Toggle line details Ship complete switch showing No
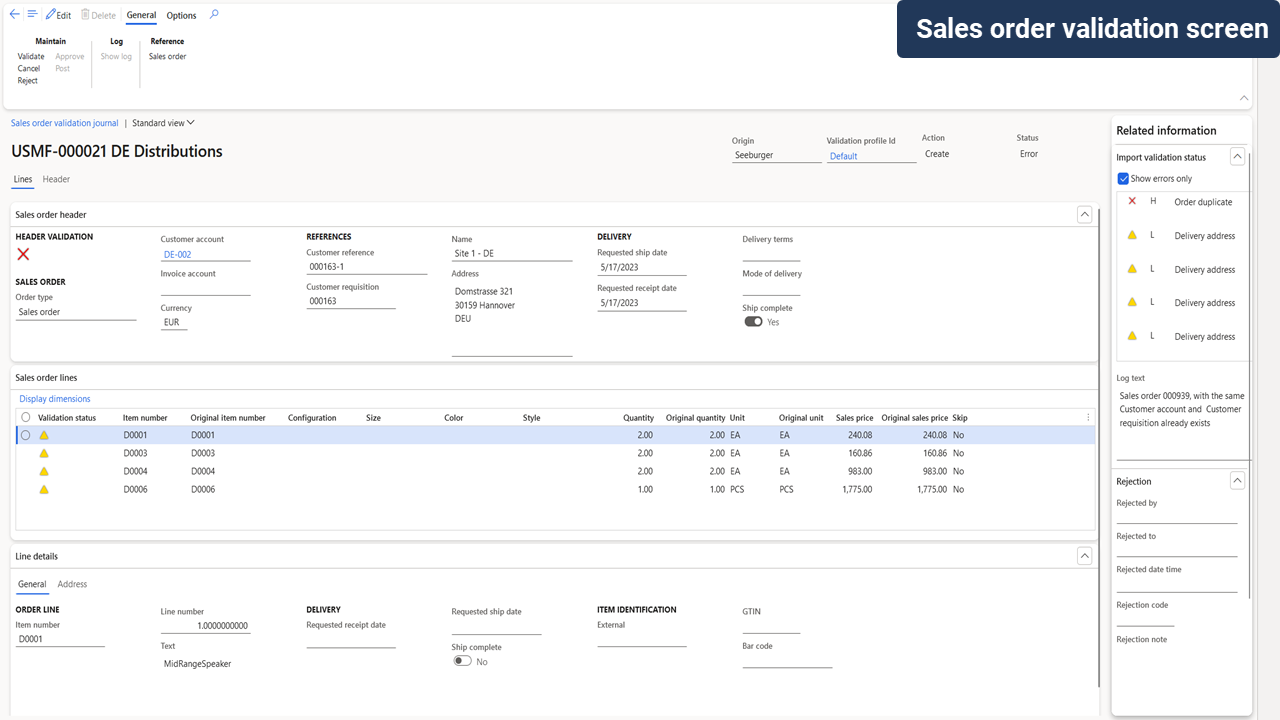Image resolution: width=1280 pixels, height=720 pixels. (x=462, y=661)
